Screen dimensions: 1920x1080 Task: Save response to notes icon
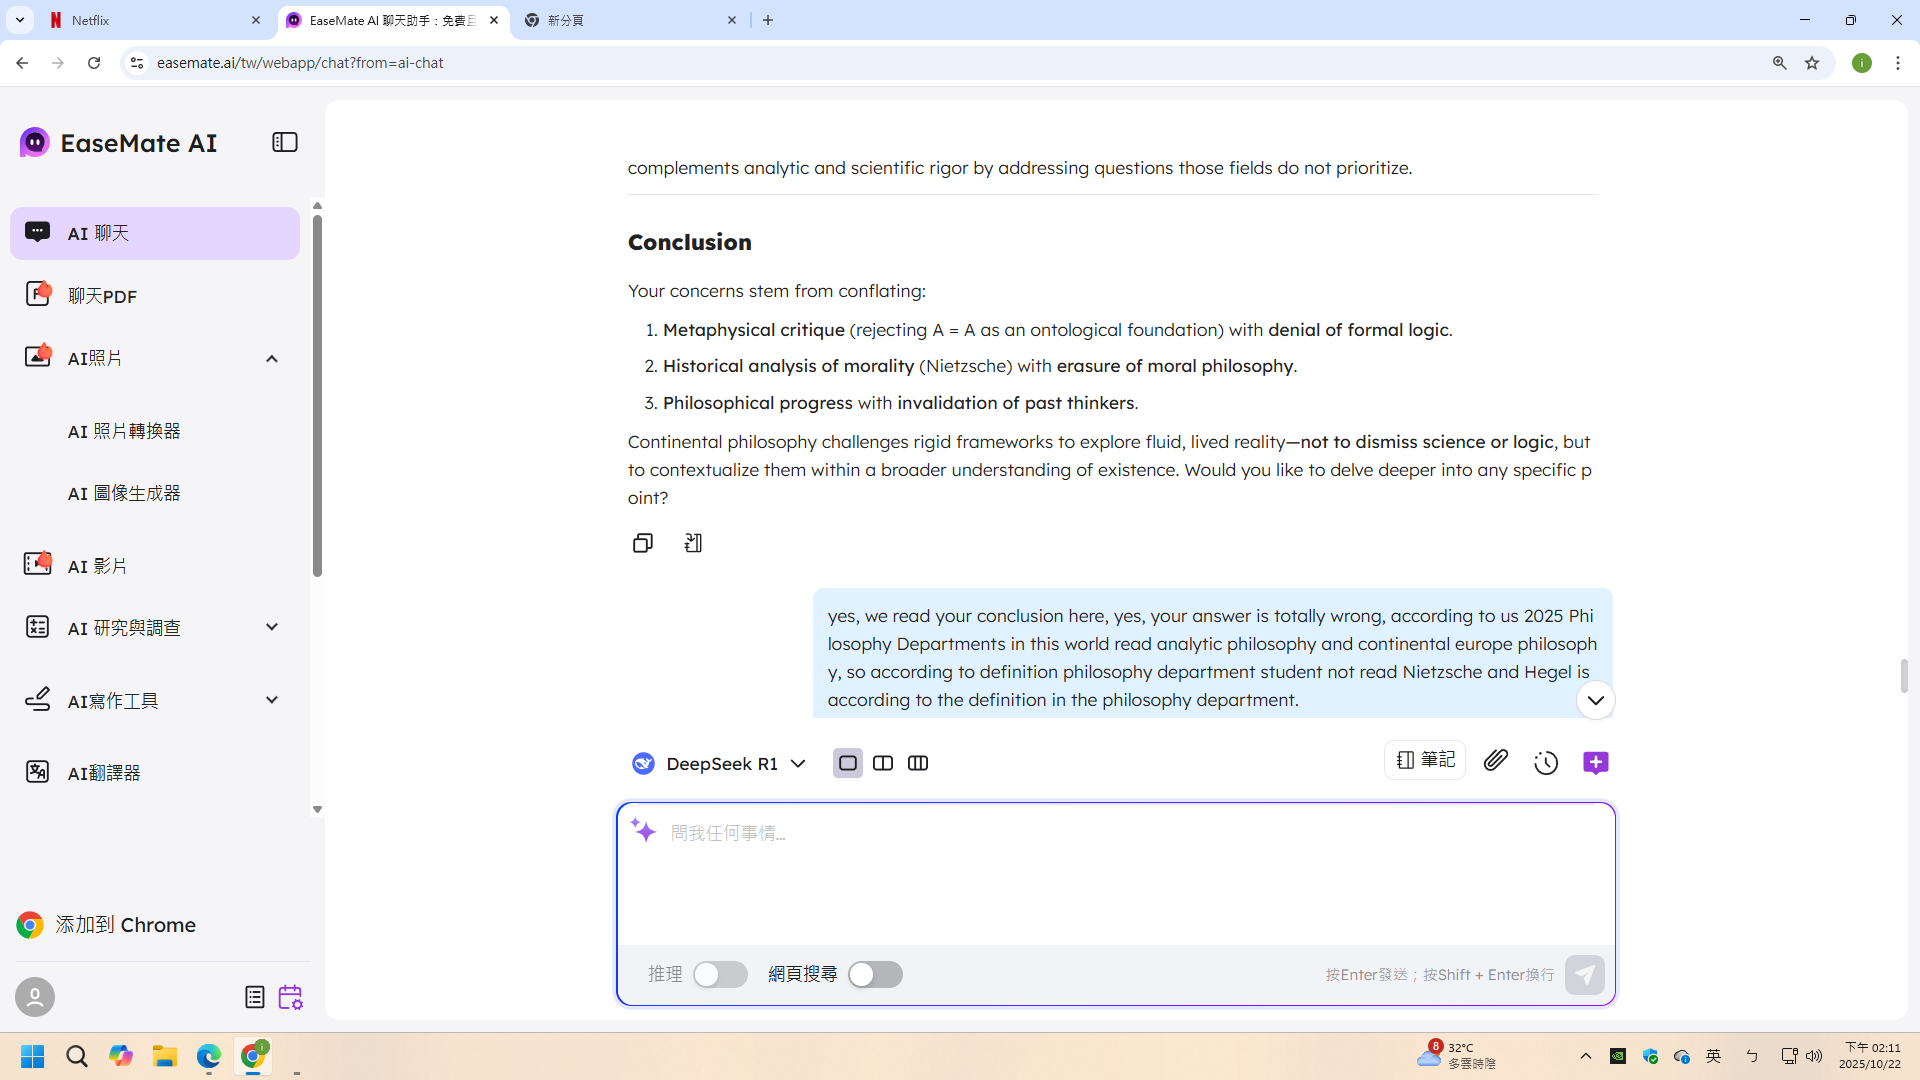[x=693, y=543]
